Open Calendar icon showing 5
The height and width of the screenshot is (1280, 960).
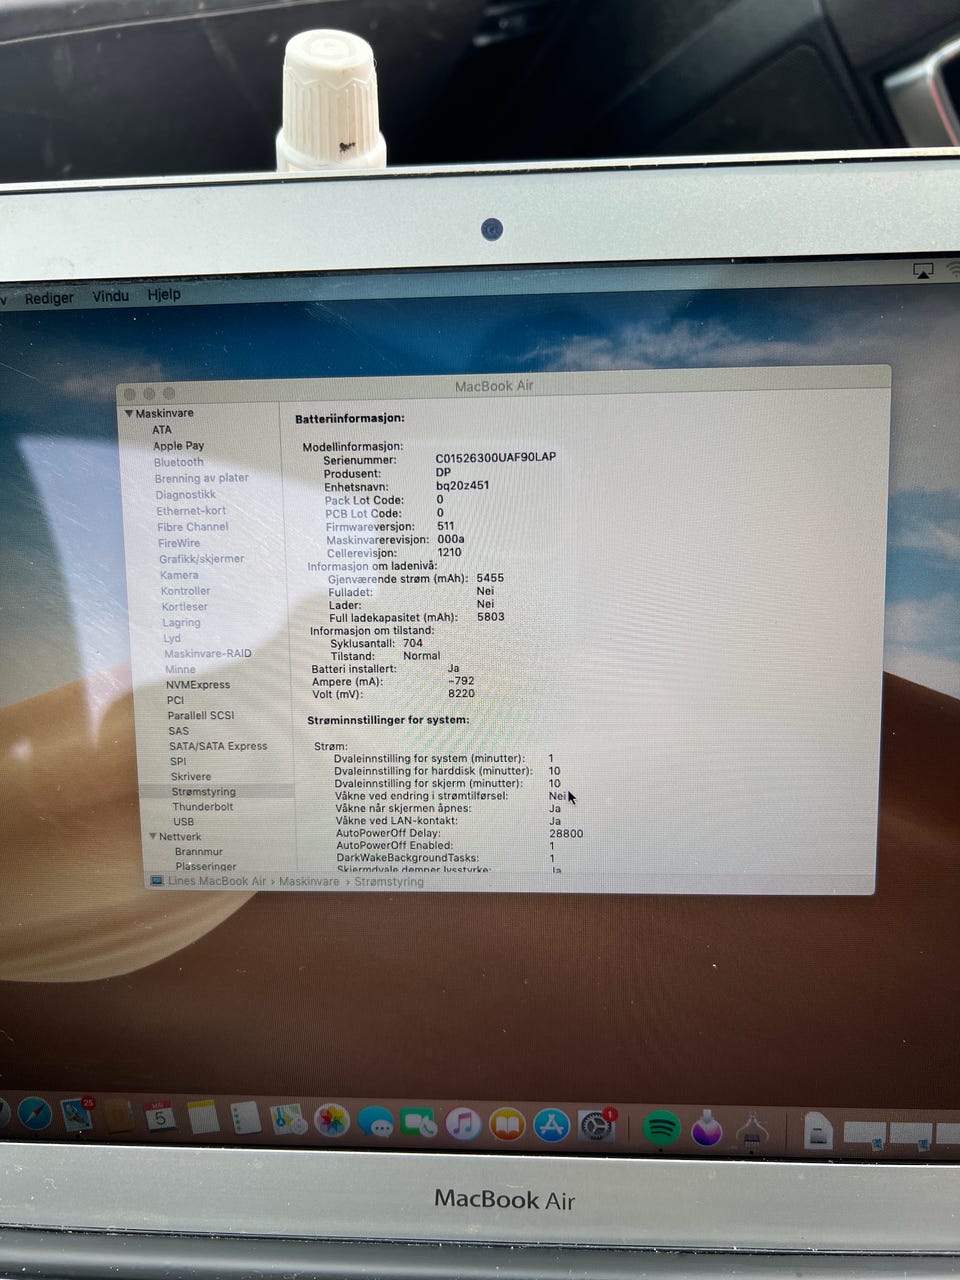click(160, 1116)
